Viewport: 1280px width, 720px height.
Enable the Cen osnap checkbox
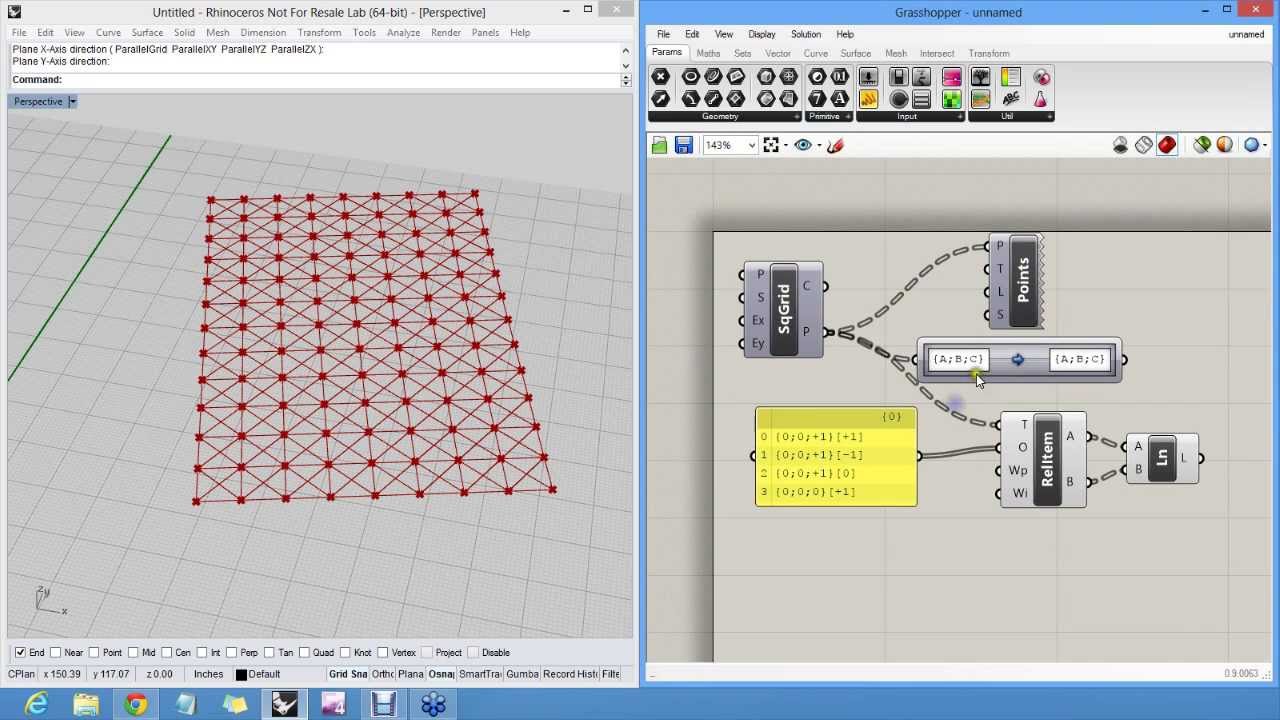(167, 653)
